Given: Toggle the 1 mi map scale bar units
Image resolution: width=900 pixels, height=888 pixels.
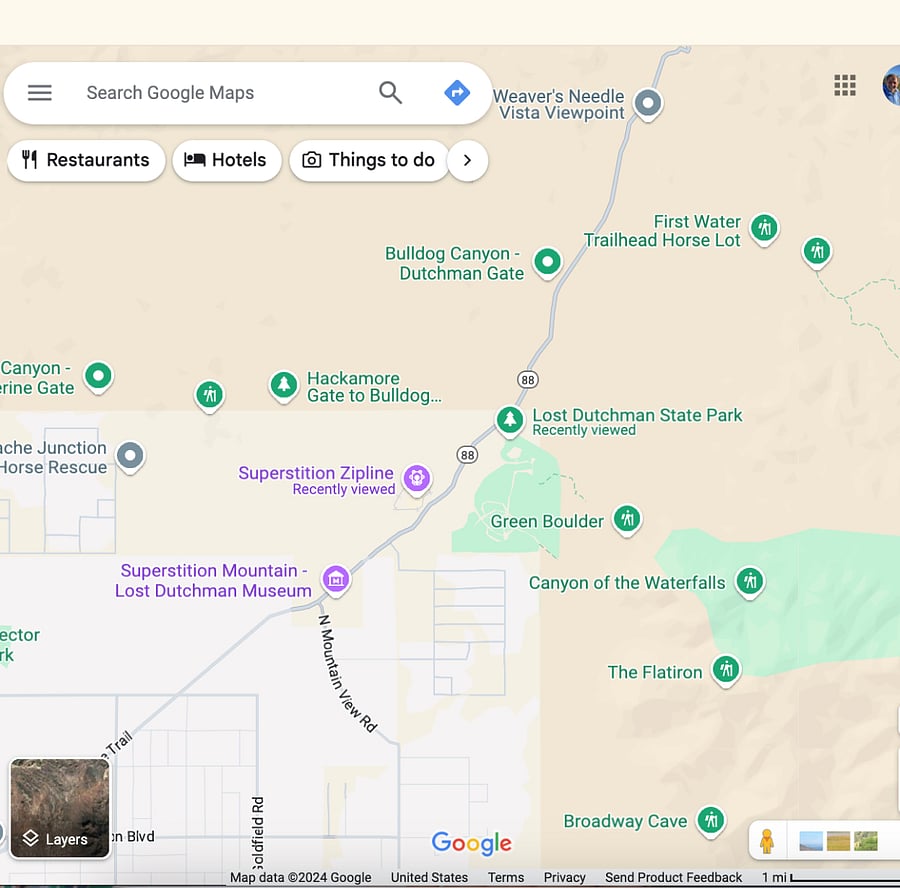Looking at the screenshot, I should point(830,878).
